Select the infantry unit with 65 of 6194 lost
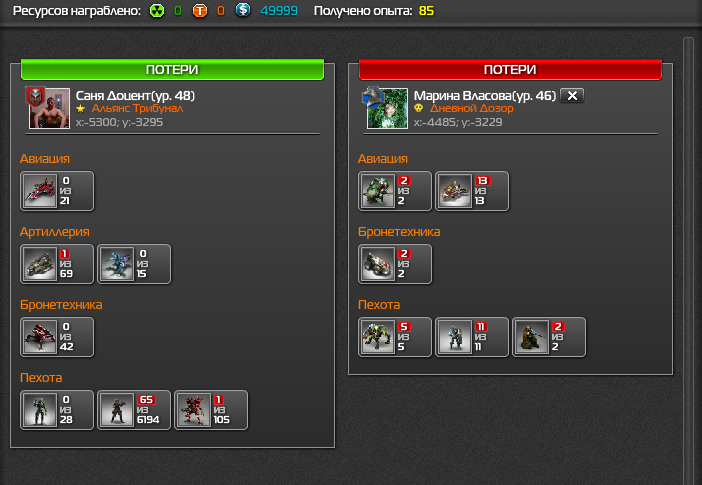702x485 pixels. pyautogui.click(x=134, y=410)
